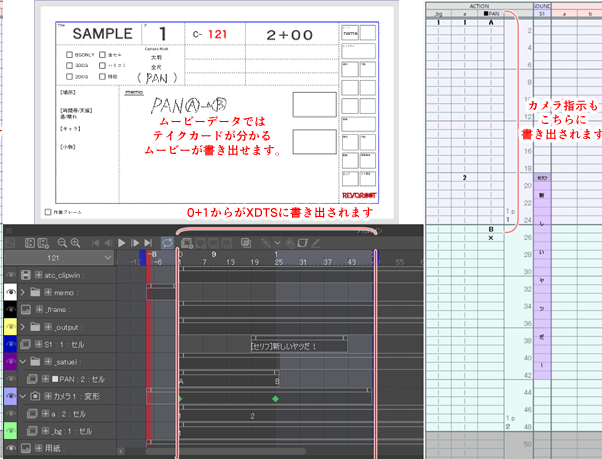Click the pencil edit icon in timeline toolbar

[316, 243]
